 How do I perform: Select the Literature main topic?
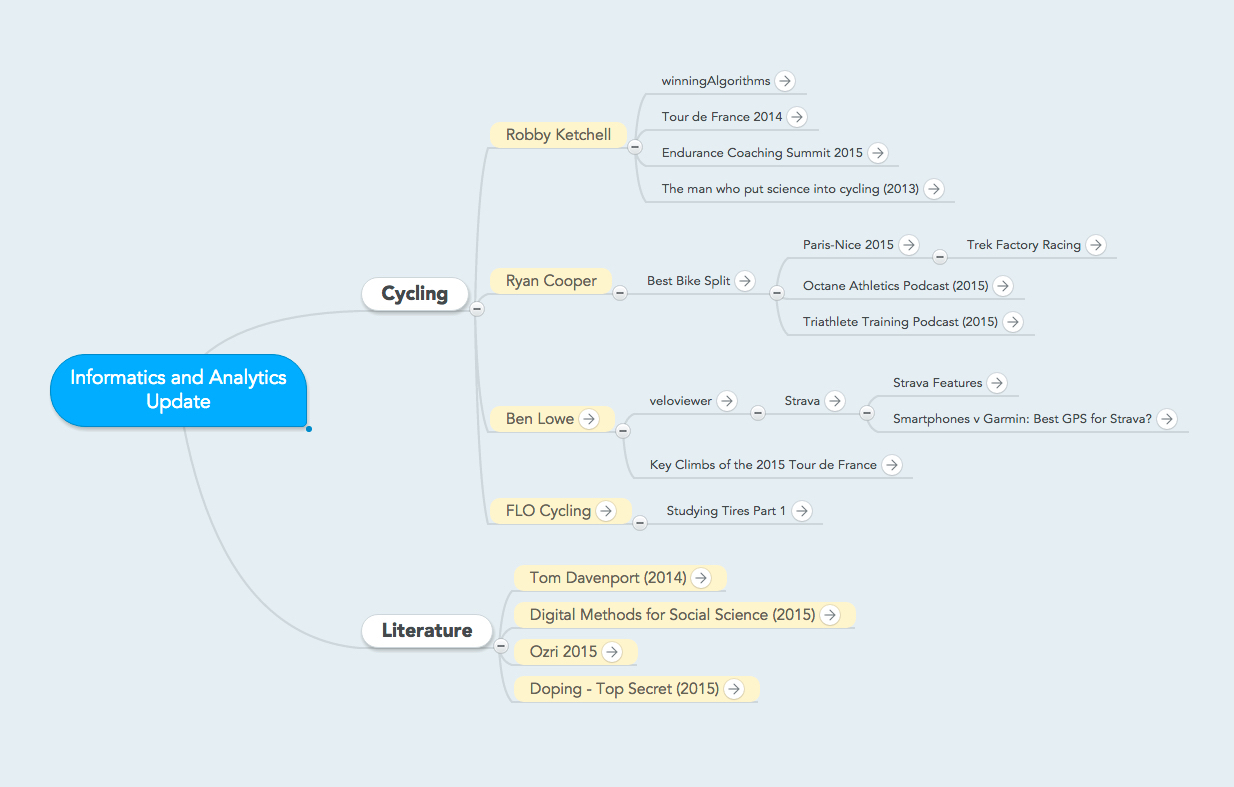point(427,630)
